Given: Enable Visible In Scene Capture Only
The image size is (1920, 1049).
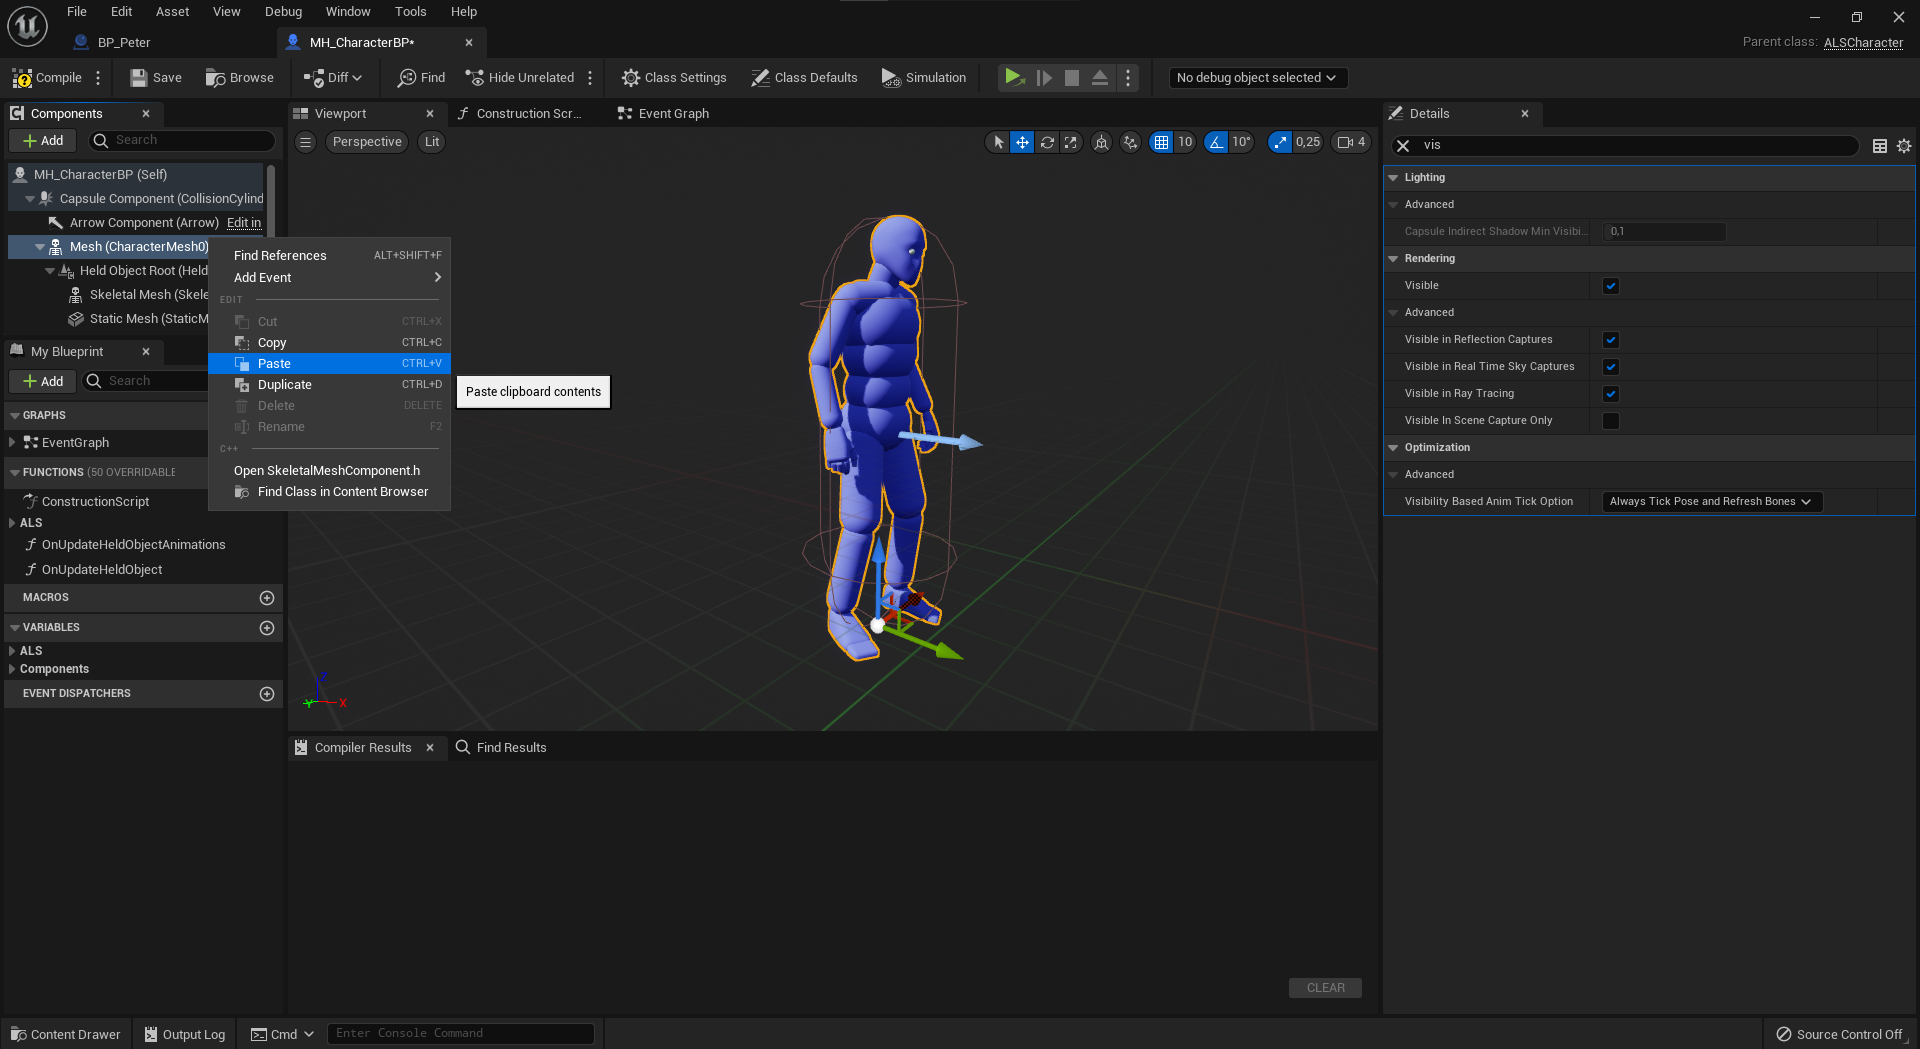Looking at the screenshot, I should [1611, 421].
